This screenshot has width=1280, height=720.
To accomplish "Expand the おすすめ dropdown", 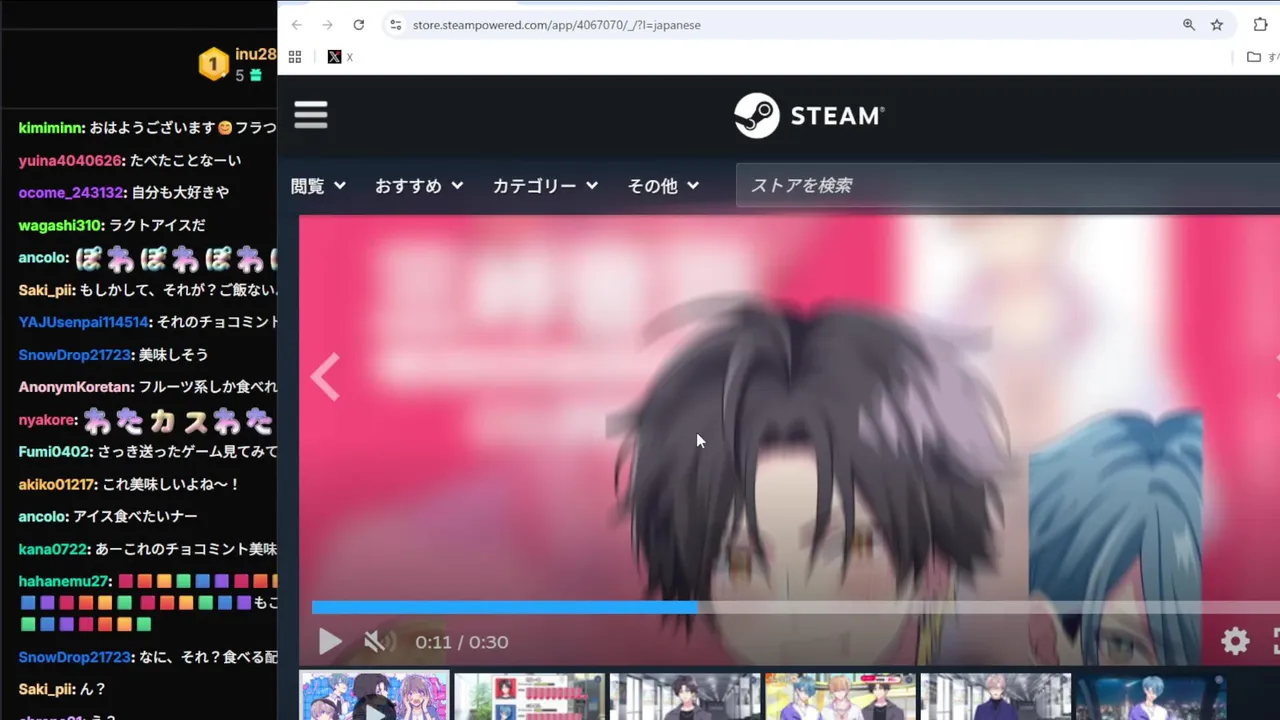I will [x=419, y=186].
